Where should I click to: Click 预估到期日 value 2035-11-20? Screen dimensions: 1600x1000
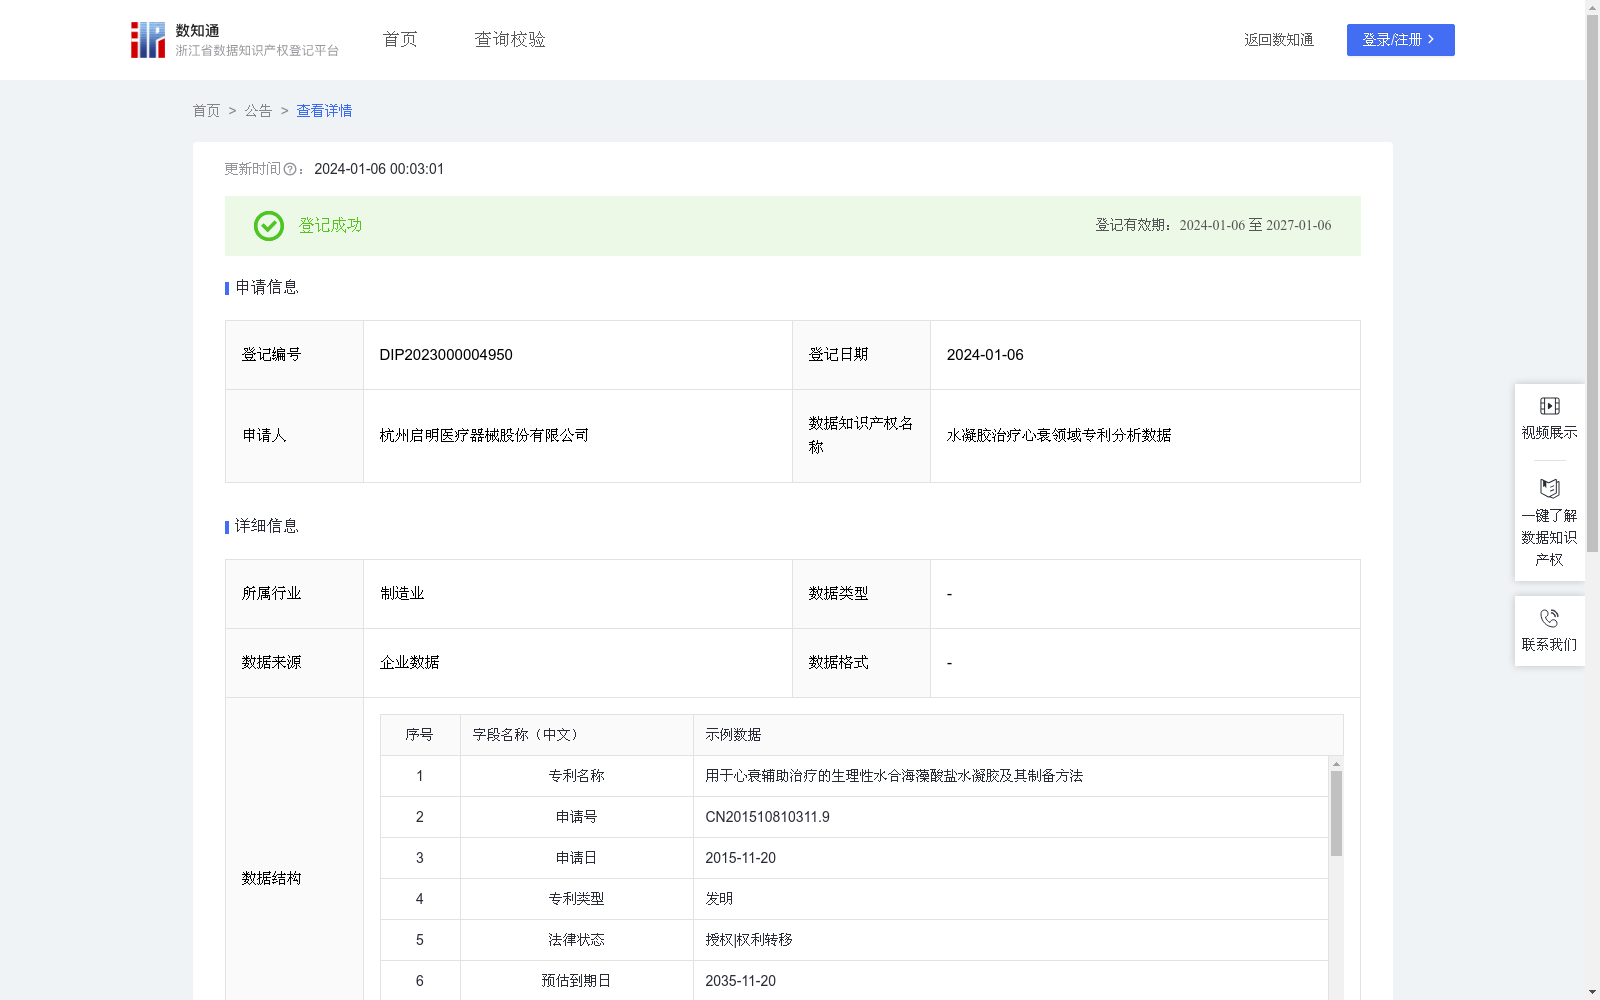click(x=740, y=981)
